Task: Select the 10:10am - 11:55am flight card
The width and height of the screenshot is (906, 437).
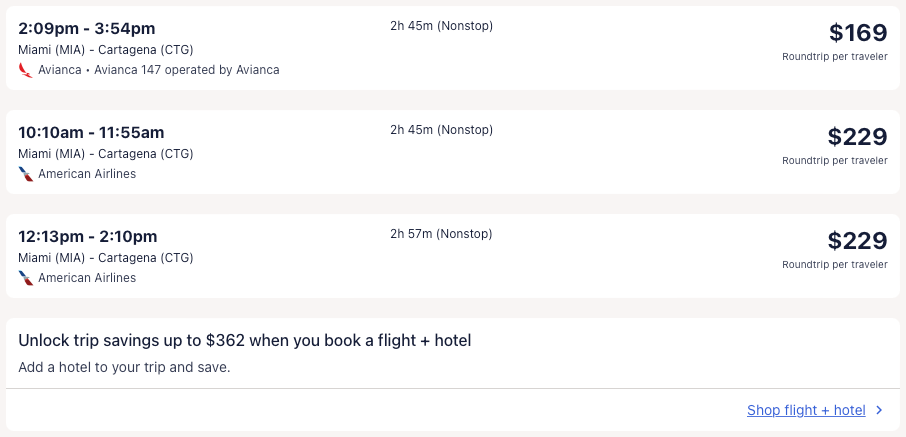Action: pyautogui.click(x=91, y=132)
